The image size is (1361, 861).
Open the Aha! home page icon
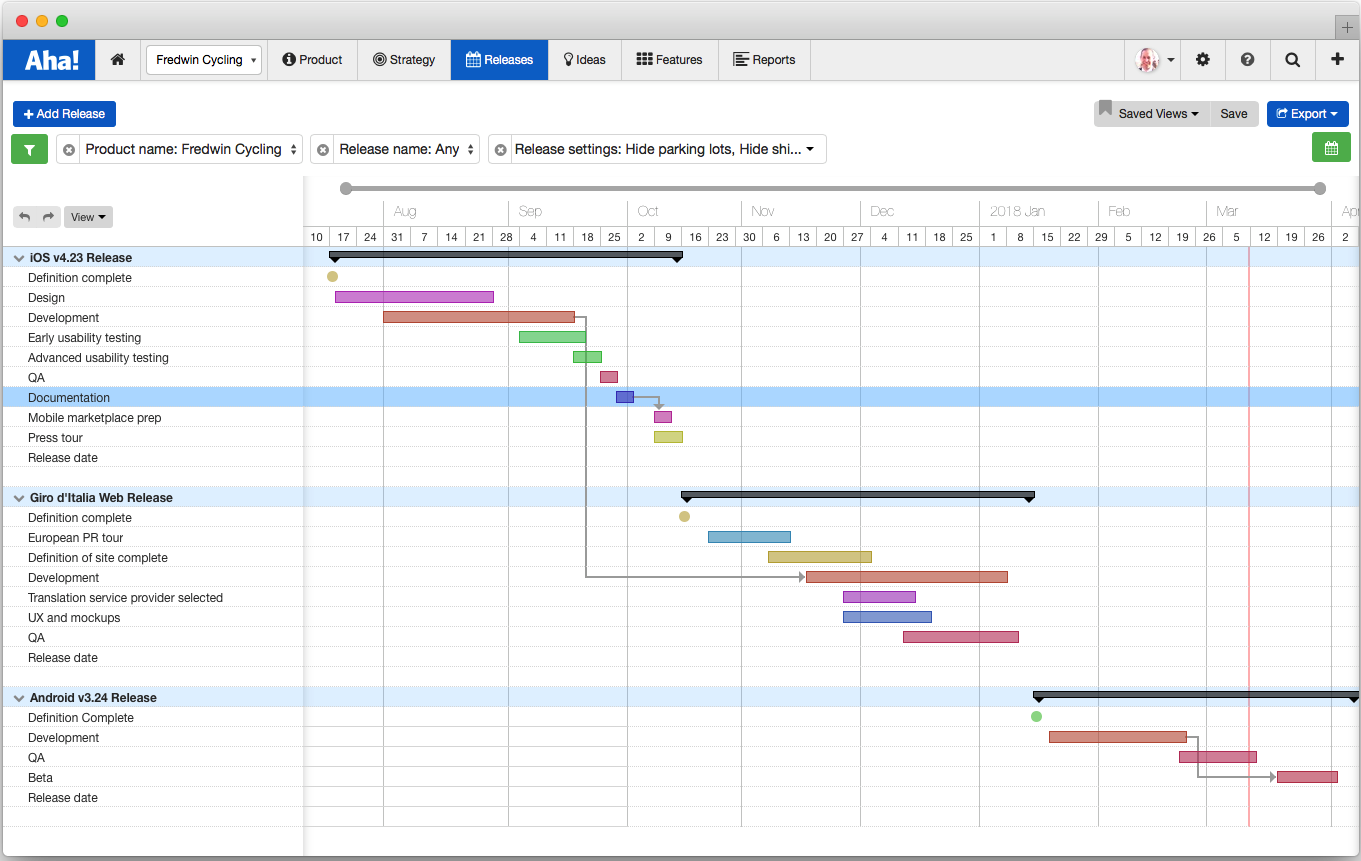(x=117, y=59)
